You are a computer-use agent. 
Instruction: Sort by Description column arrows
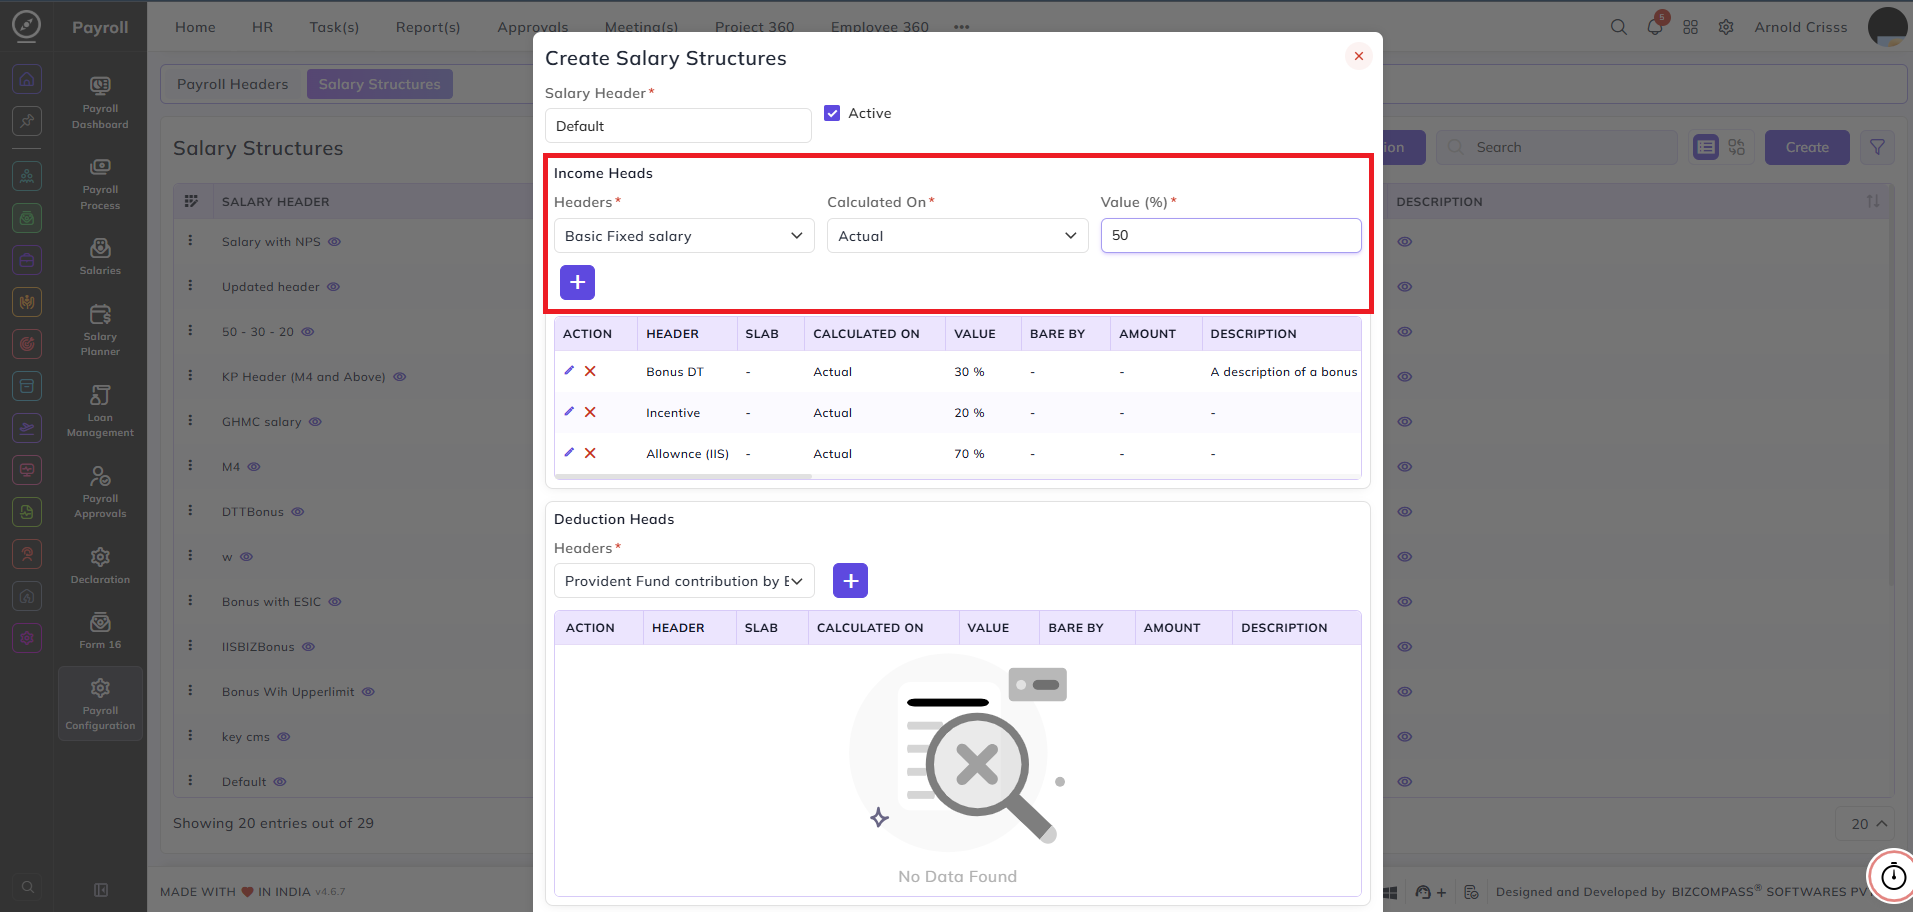(1873, 201)
